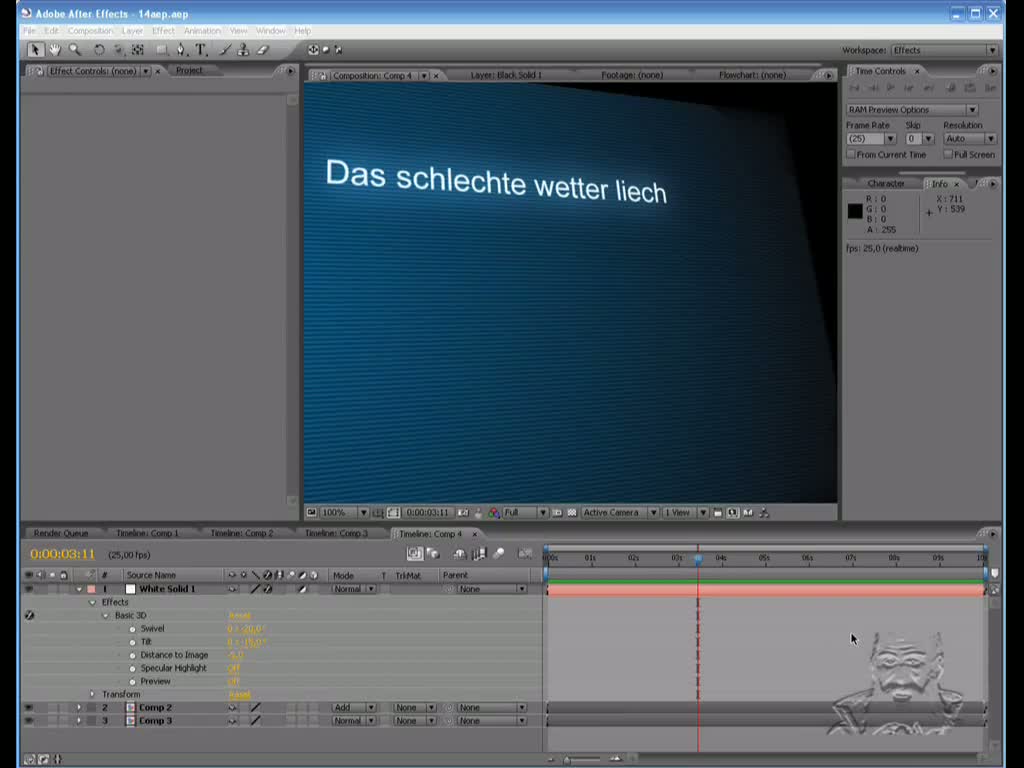Hide the Comp 2 layer
Screen dimensions: 1024x768
pos(28,708)
